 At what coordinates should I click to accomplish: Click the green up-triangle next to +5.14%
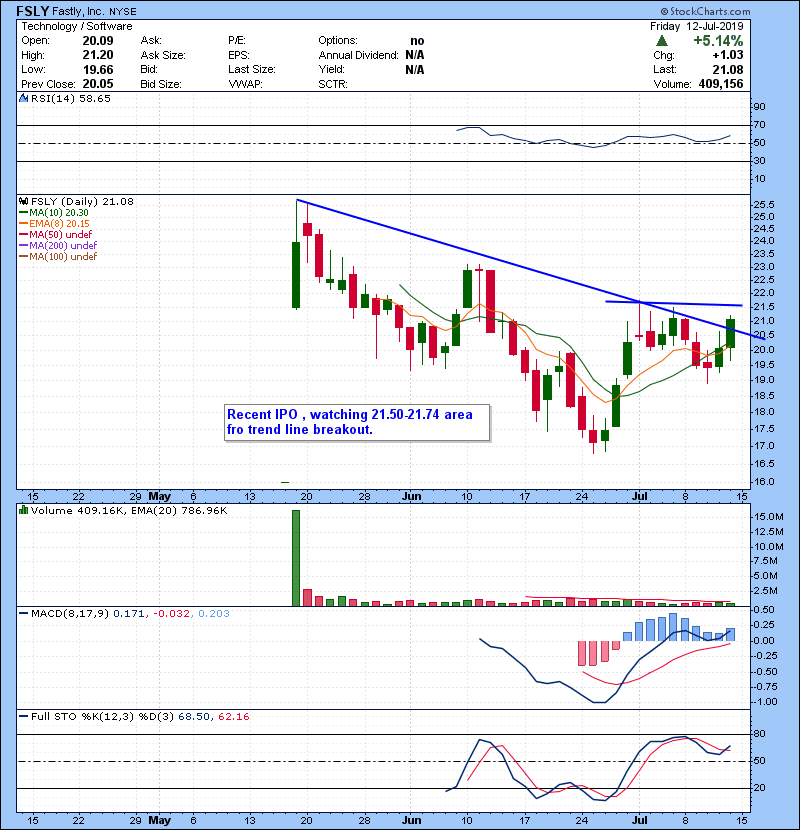(x=661, y=41)
